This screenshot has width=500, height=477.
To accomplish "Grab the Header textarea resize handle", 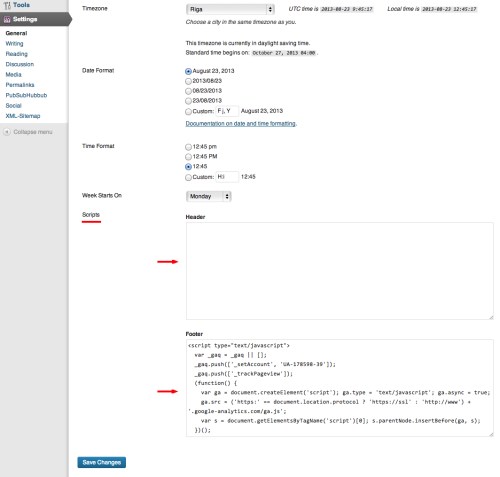I will [x=491, y=317].
